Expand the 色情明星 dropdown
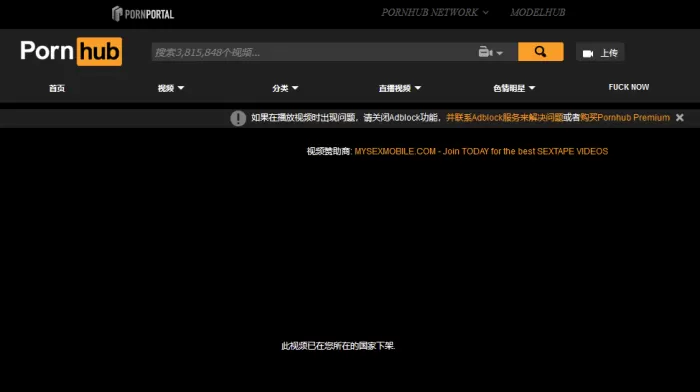Viewport: 700px width, 392px height. coord(514,88)
